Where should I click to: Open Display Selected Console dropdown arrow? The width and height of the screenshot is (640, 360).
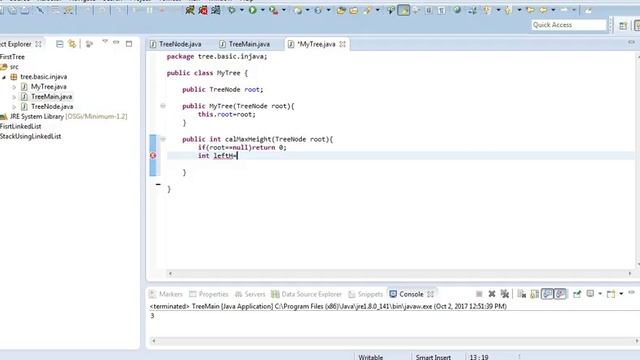[600, 293]
